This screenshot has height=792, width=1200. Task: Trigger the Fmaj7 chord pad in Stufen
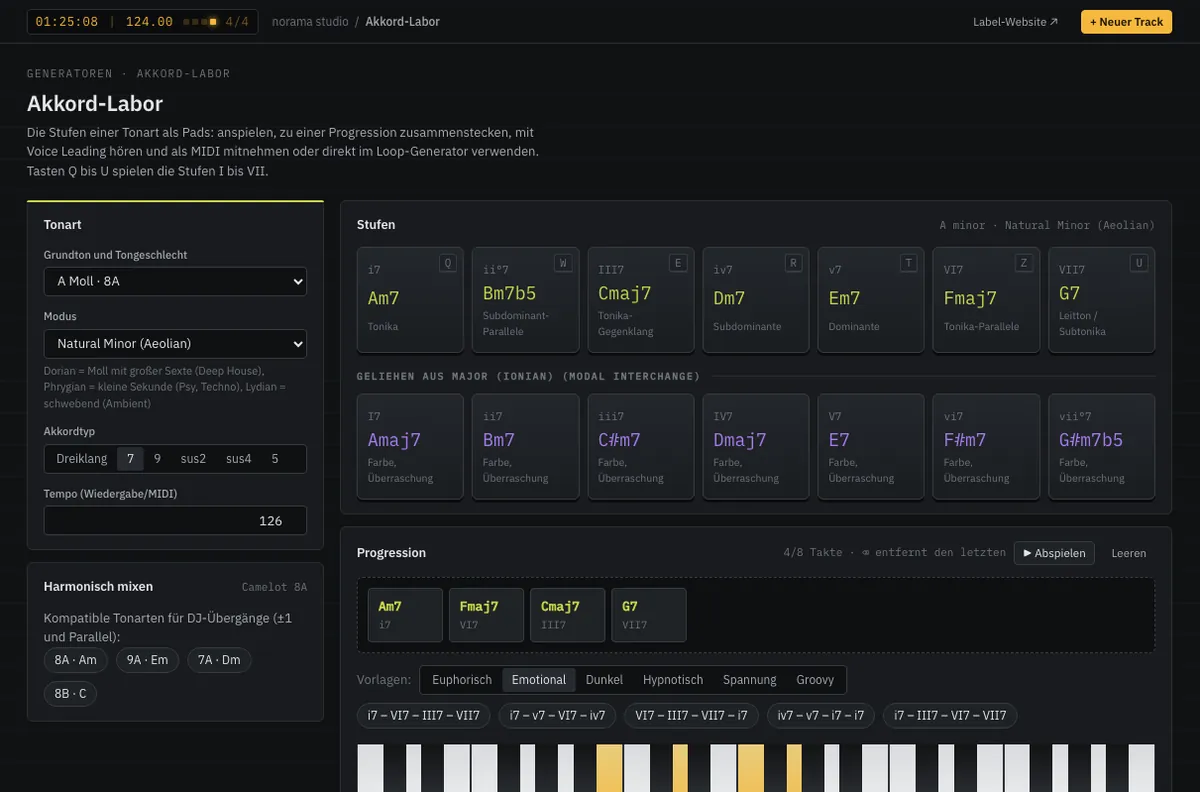pyautogui.click(x=986, y=300)
